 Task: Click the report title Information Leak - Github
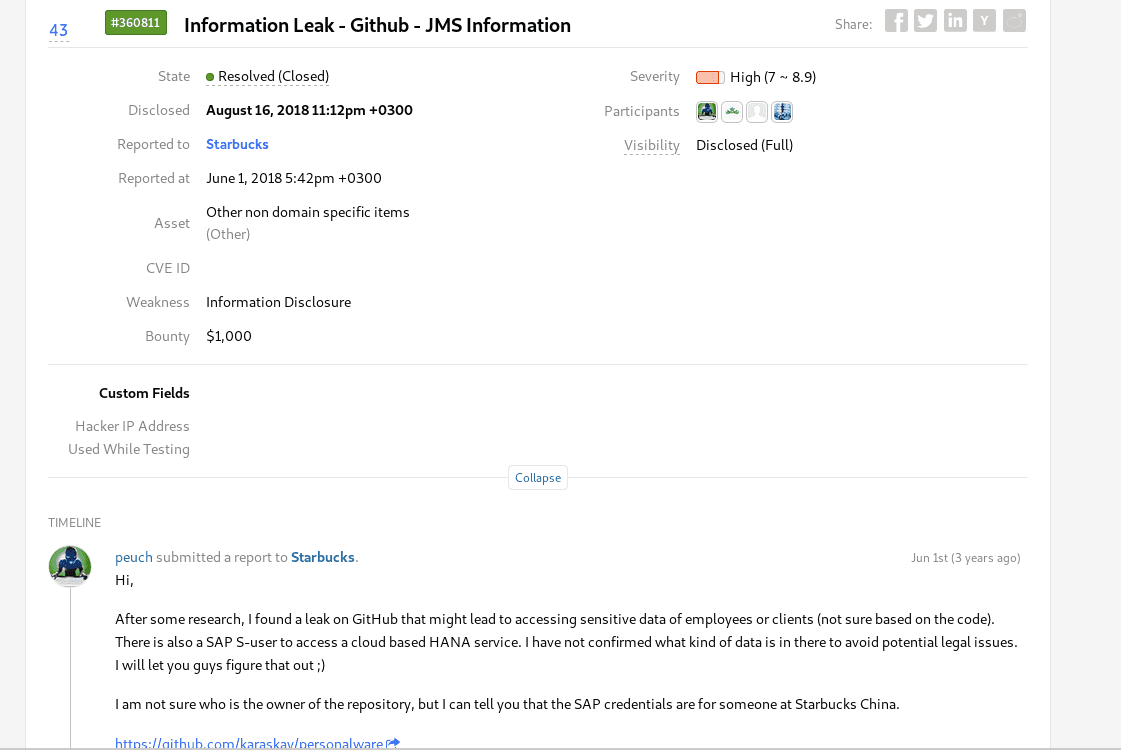click(377, 24)
